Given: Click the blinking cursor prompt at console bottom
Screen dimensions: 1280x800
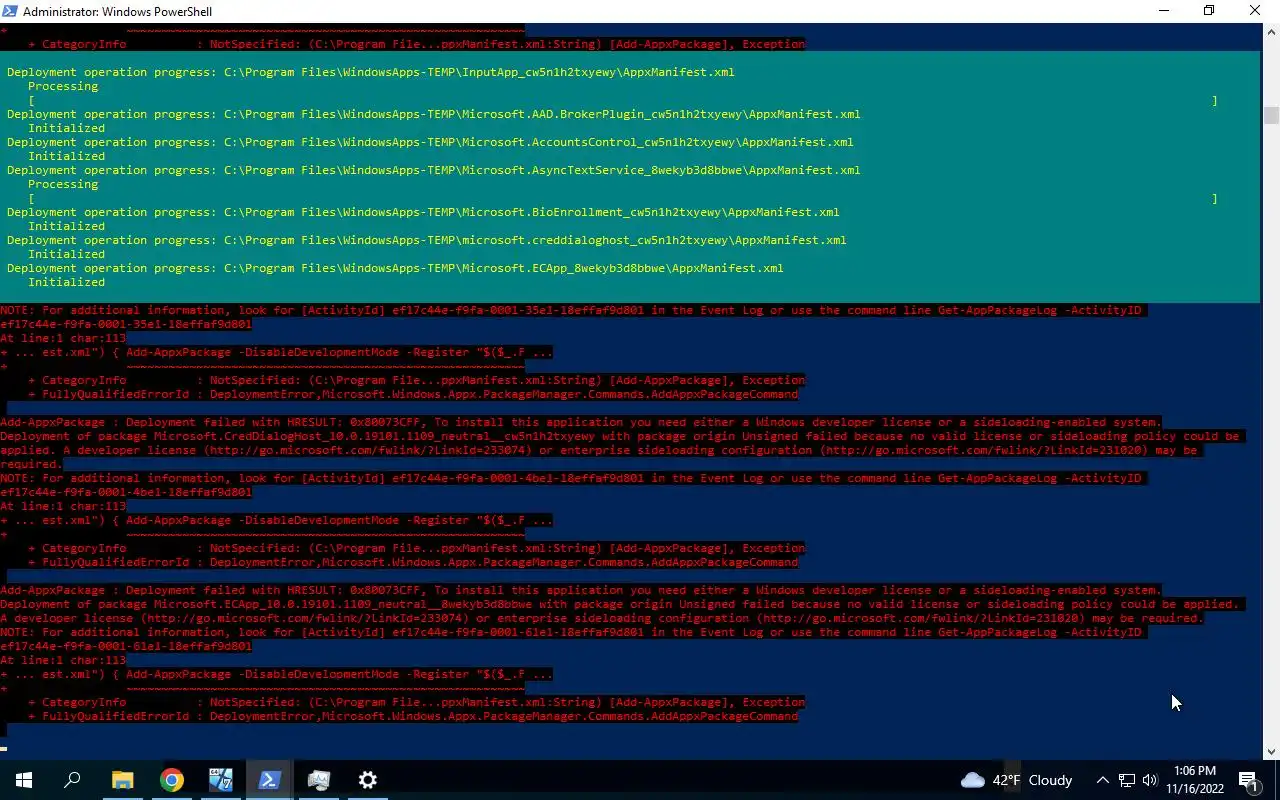Looking at the screenshot, I should [4, 748].
